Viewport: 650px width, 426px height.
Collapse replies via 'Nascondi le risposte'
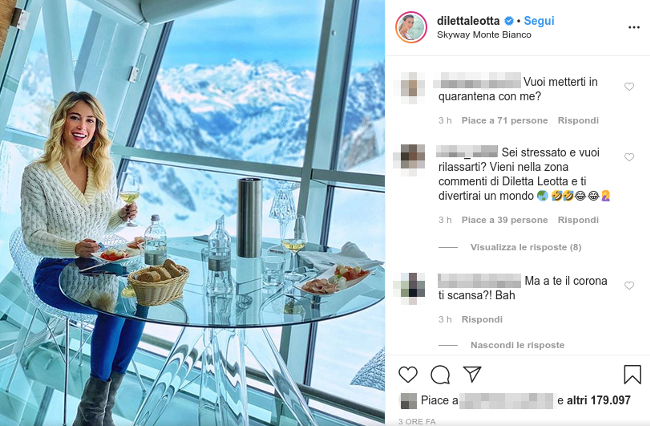[517, 345]
